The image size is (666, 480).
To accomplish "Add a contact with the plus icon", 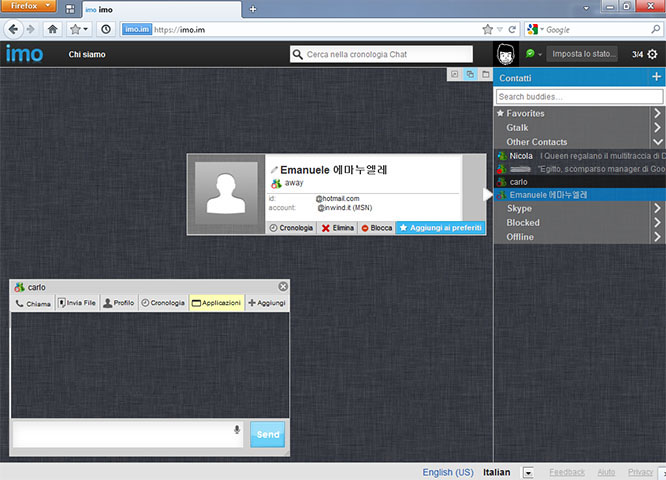I will (x=656, y=77).
